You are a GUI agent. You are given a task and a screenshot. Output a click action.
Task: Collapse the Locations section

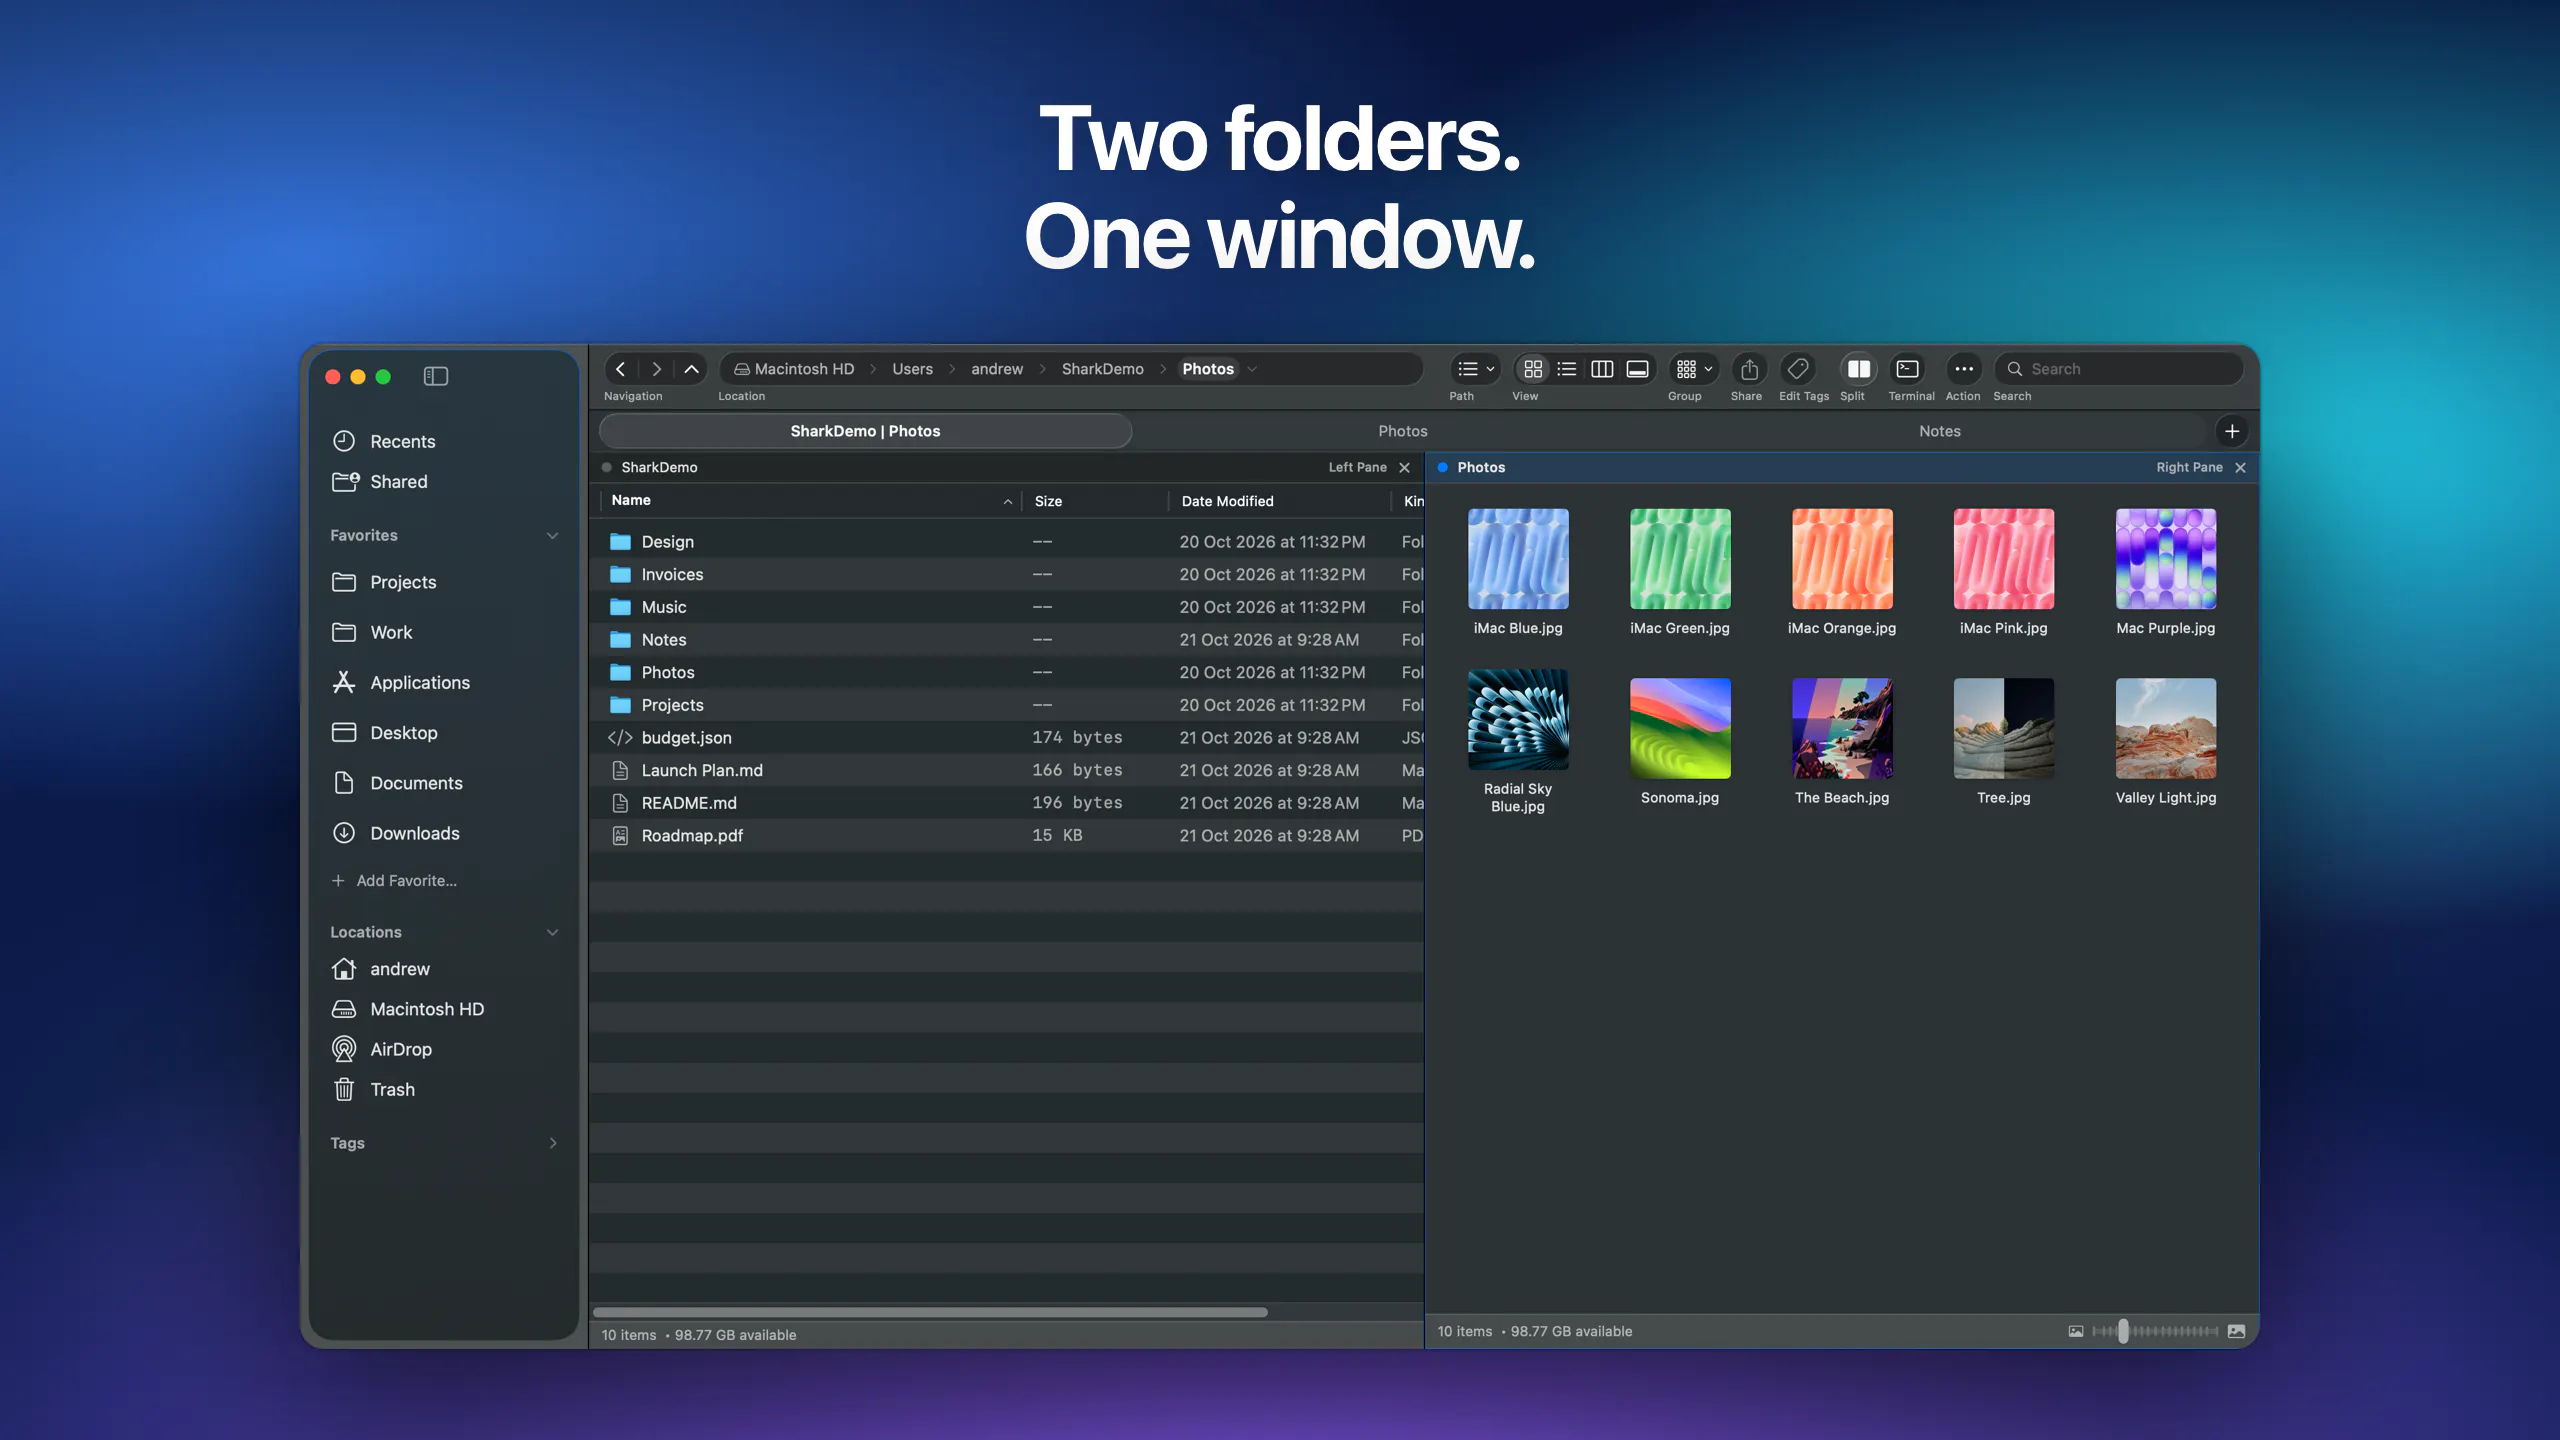[x=552, y=932]
